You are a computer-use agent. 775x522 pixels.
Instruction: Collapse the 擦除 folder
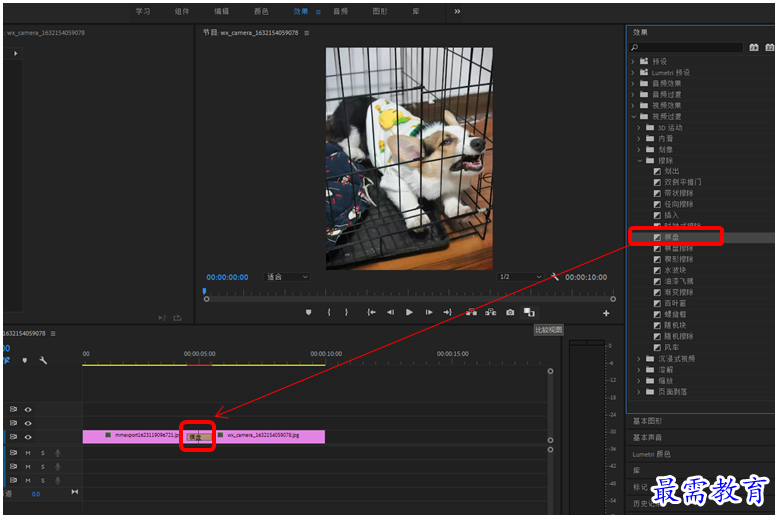[640, 161]
